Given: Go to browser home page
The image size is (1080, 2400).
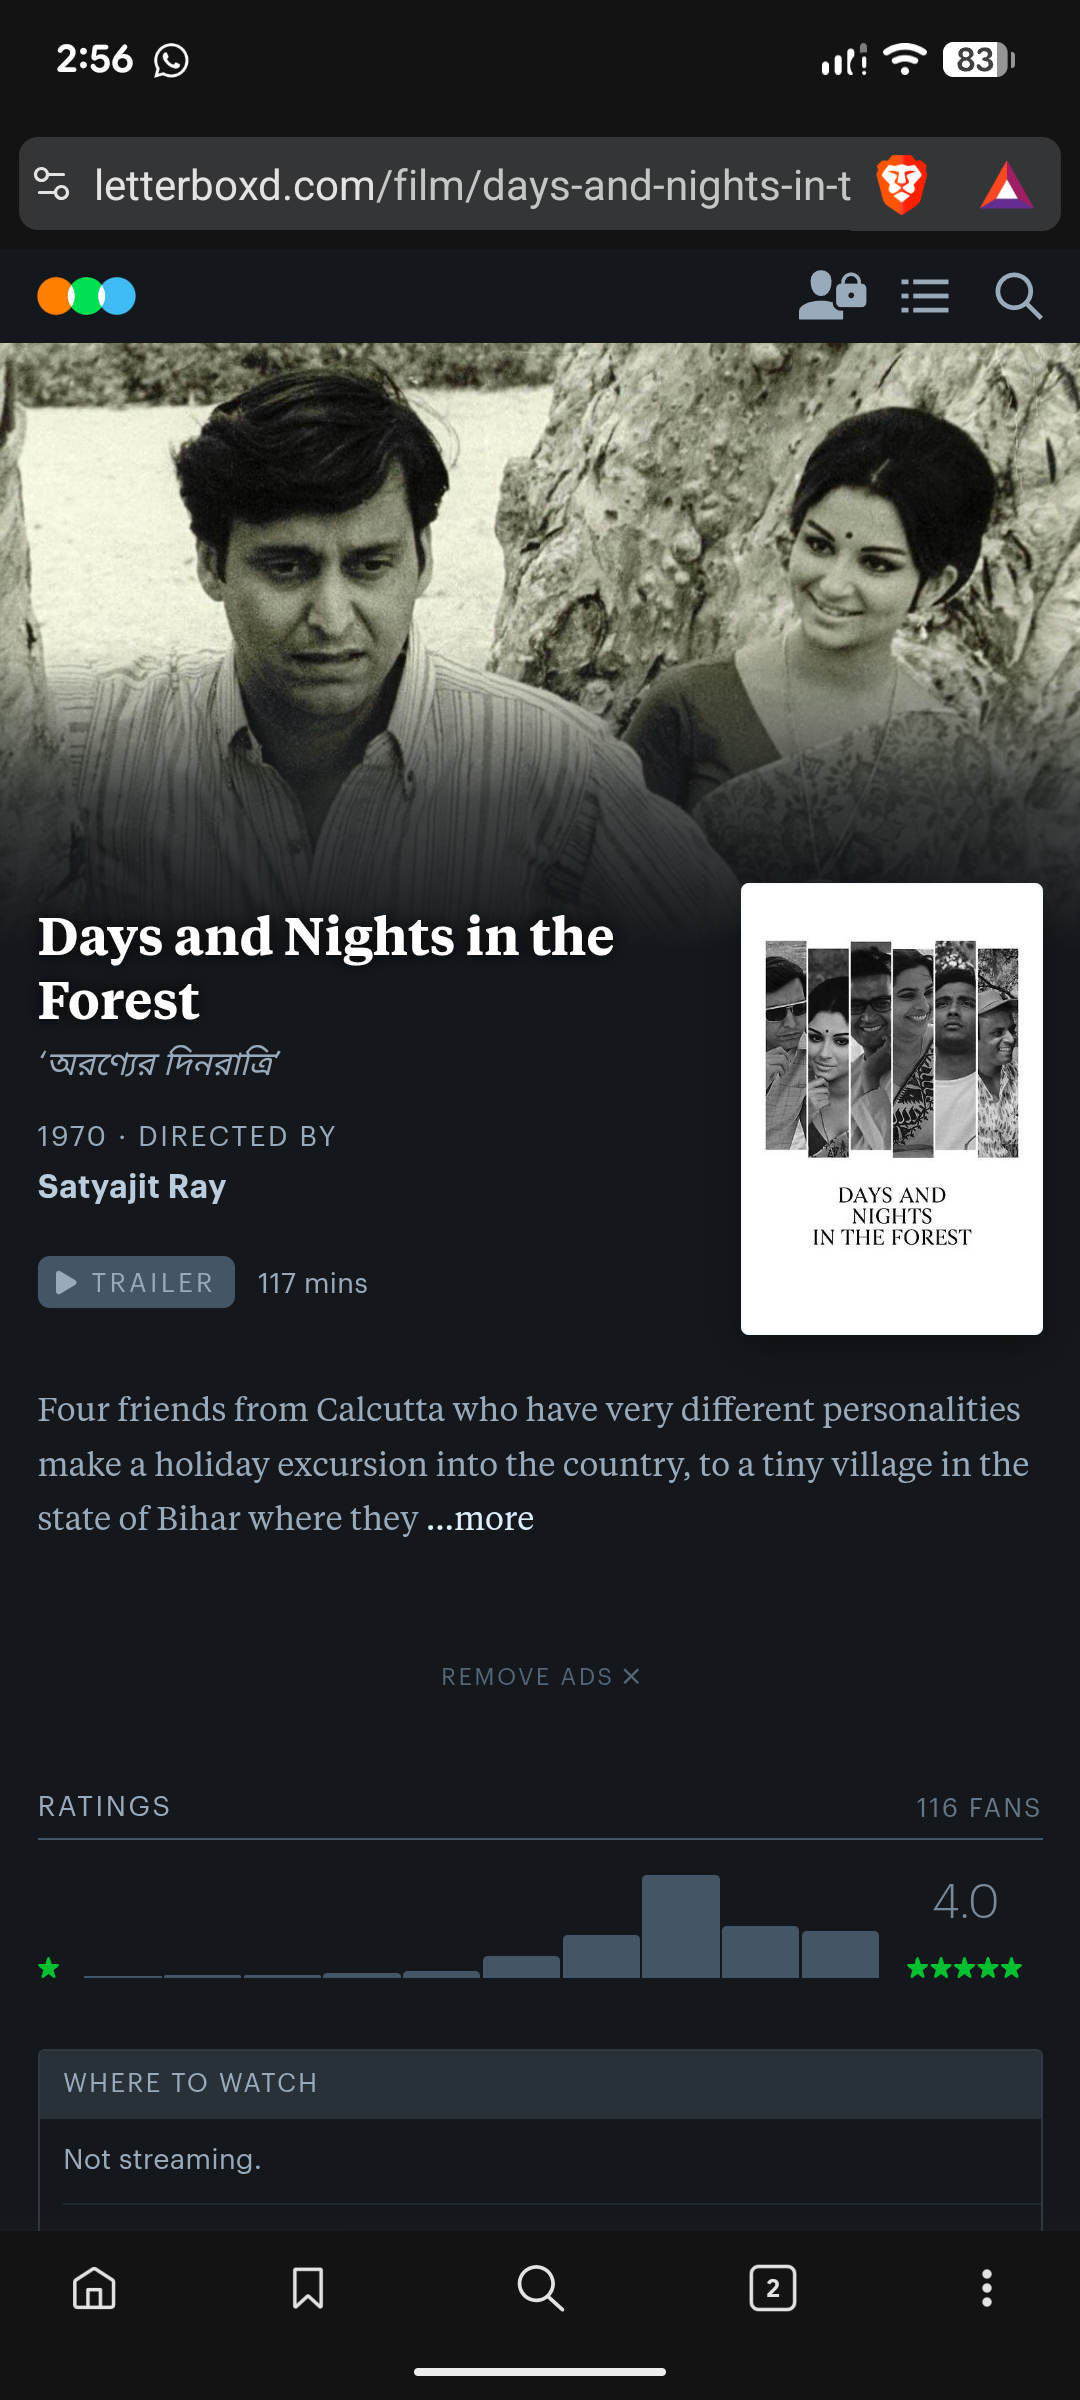Looking at the screenshot, I should click(94, 2288).
